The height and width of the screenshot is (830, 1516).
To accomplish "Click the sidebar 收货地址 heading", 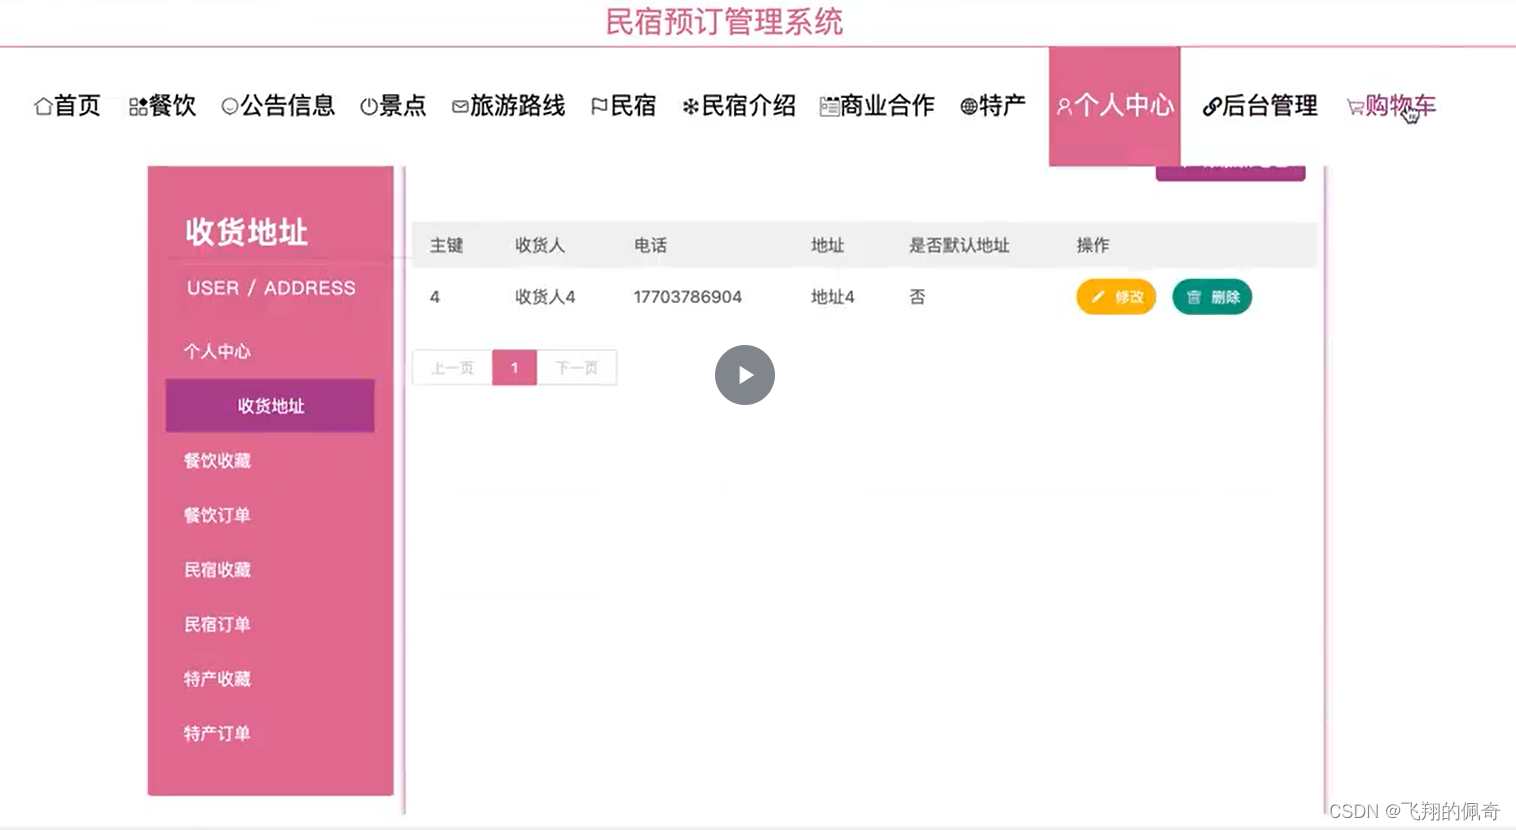I will 246,232.
